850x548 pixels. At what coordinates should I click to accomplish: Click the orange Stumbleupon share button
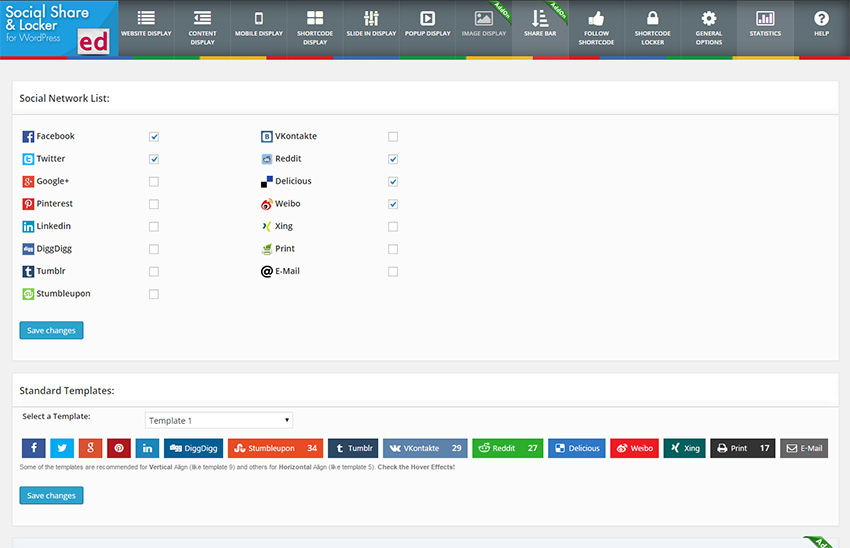tap(275, 448)
